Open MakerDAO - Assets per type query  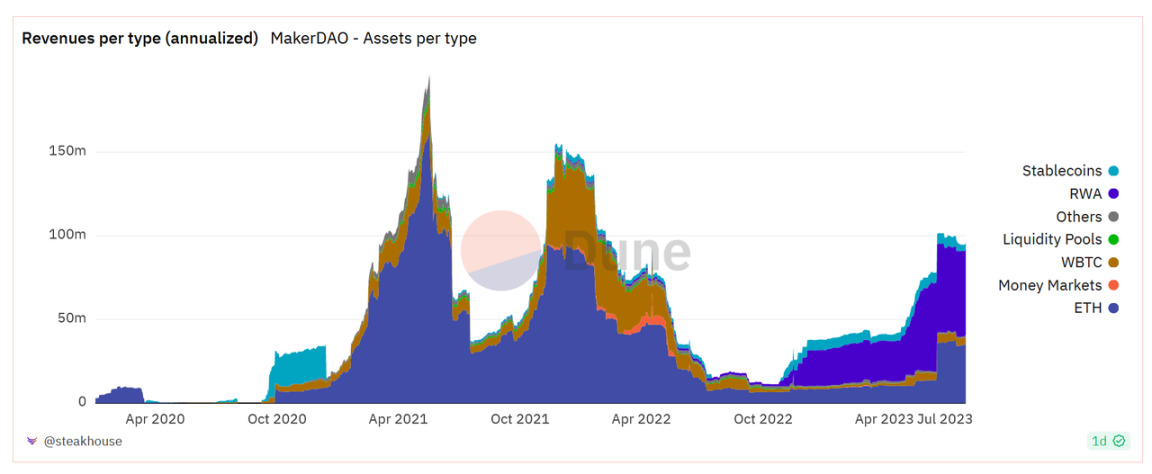click(373, 39)
